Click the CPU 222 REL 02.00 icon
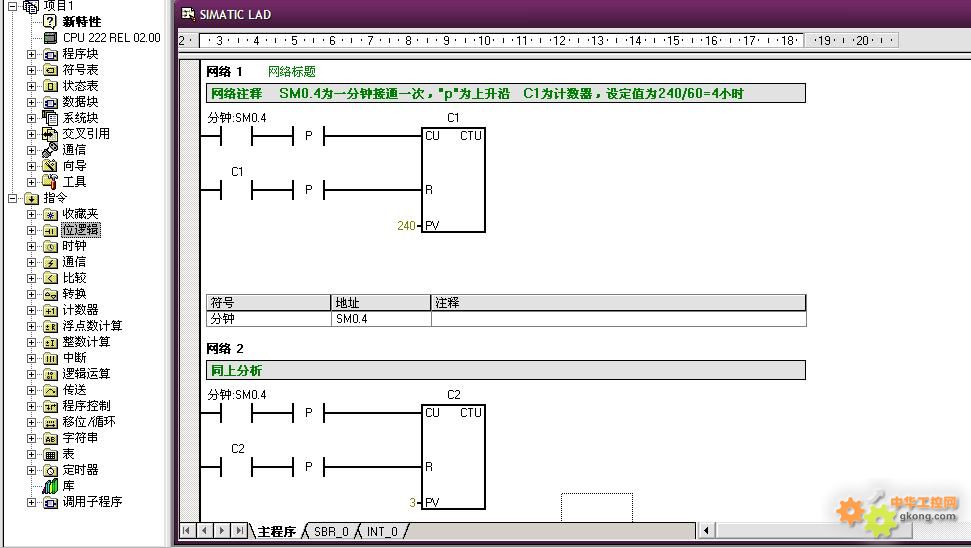The width and height of the screenshot is (971, 548). coord(50,38)
